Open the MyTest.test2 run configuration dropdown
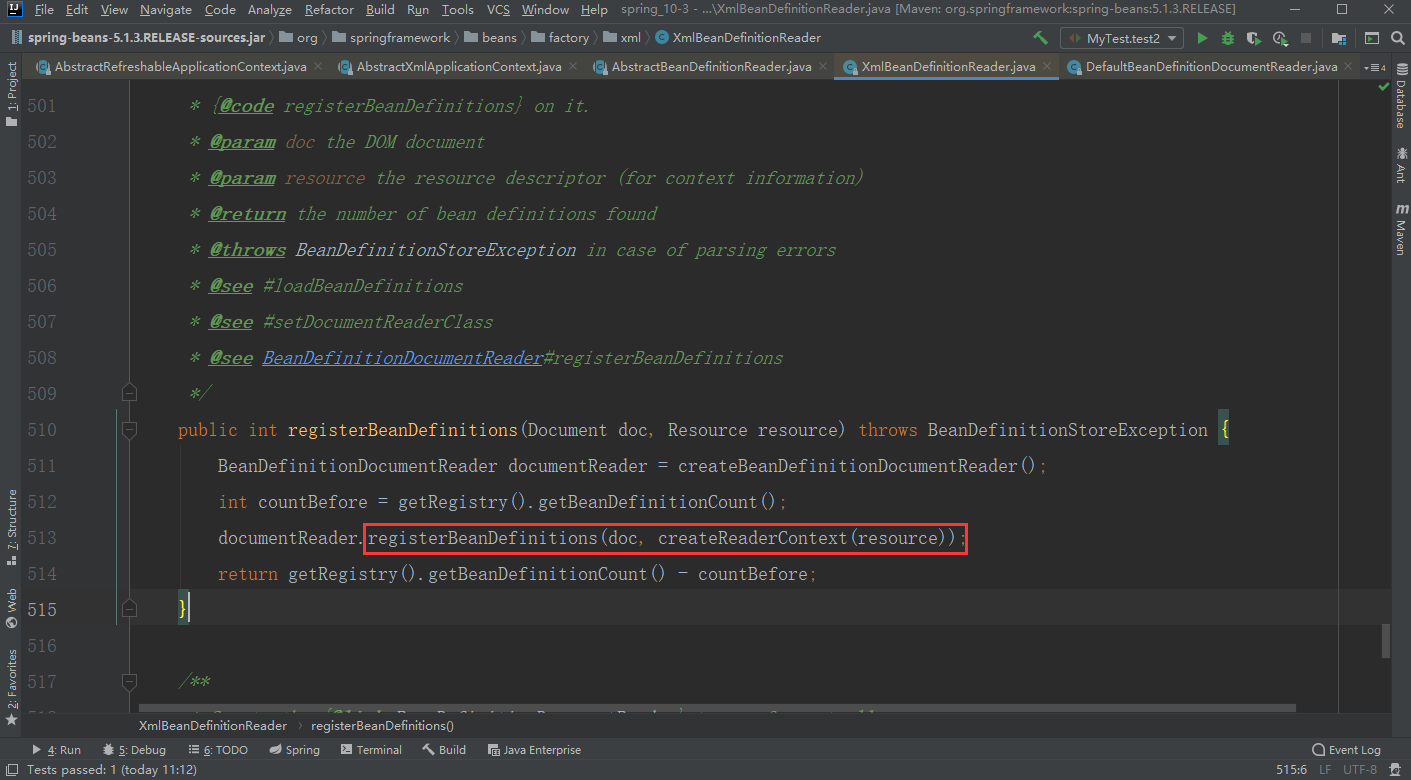Image resolution: width=1411 pixels, height=780 pixels. [x=1123, y=38]
